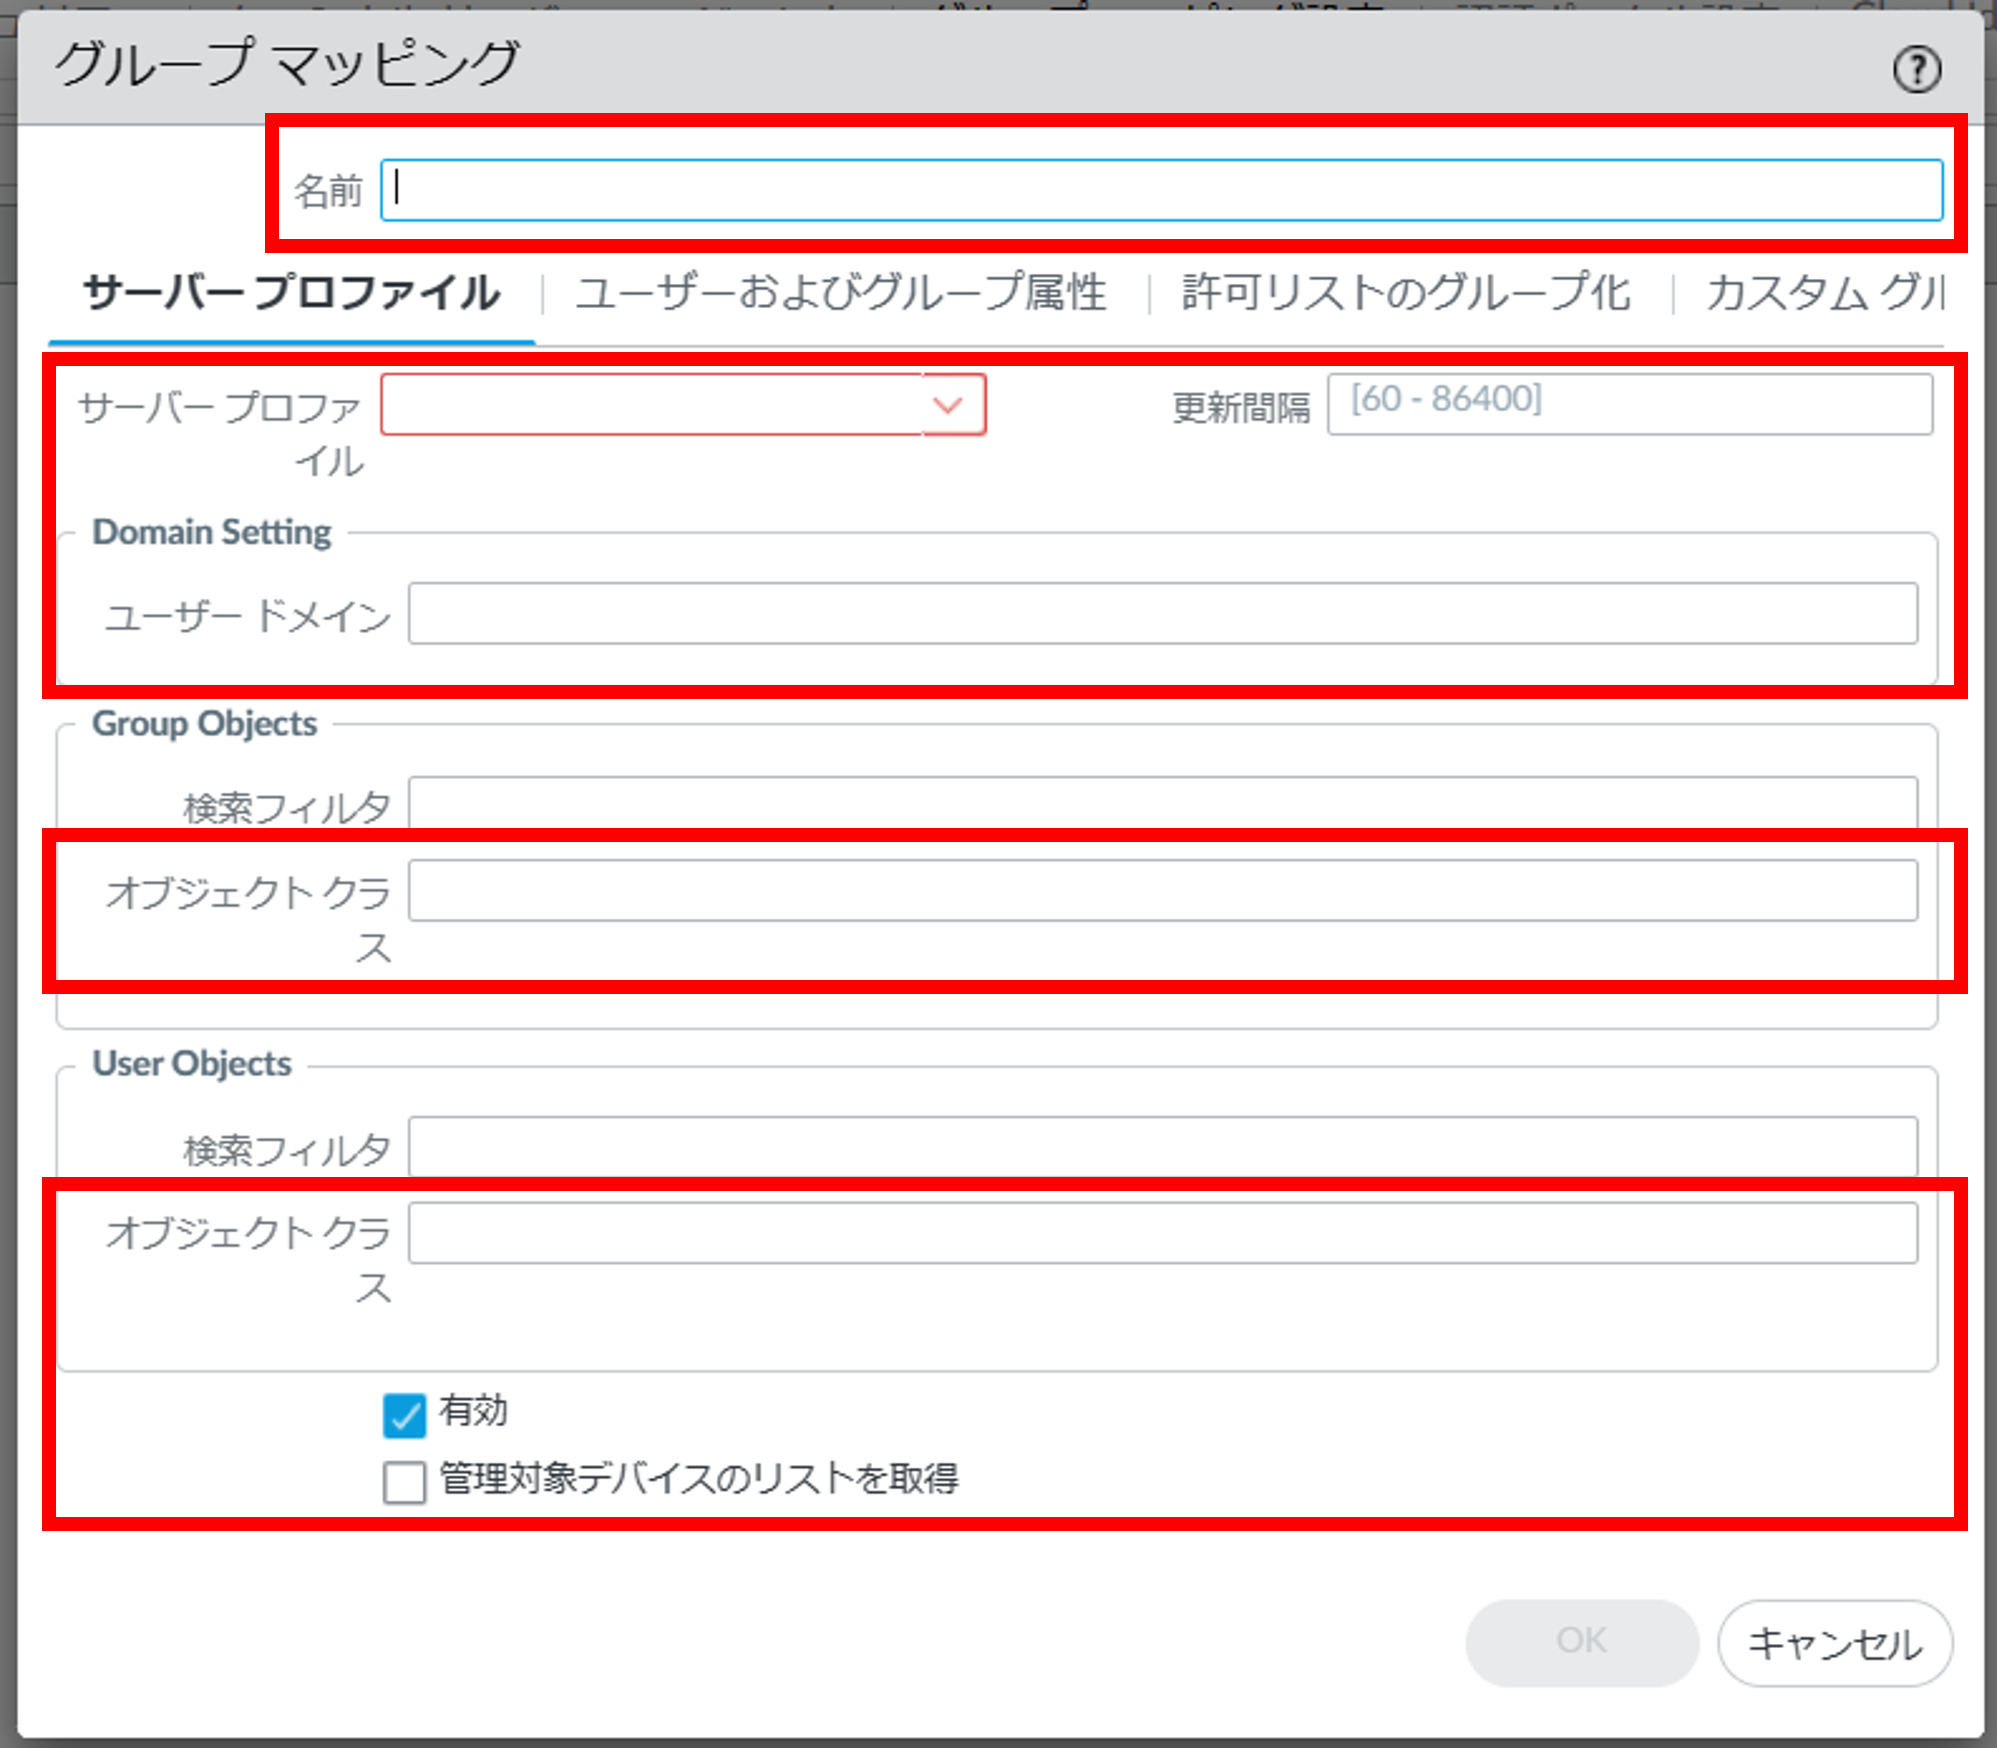This screenshot has height=1748, width=1997.
Task: Select the サーバー プロファイル tab
Action: pos(291,294)
